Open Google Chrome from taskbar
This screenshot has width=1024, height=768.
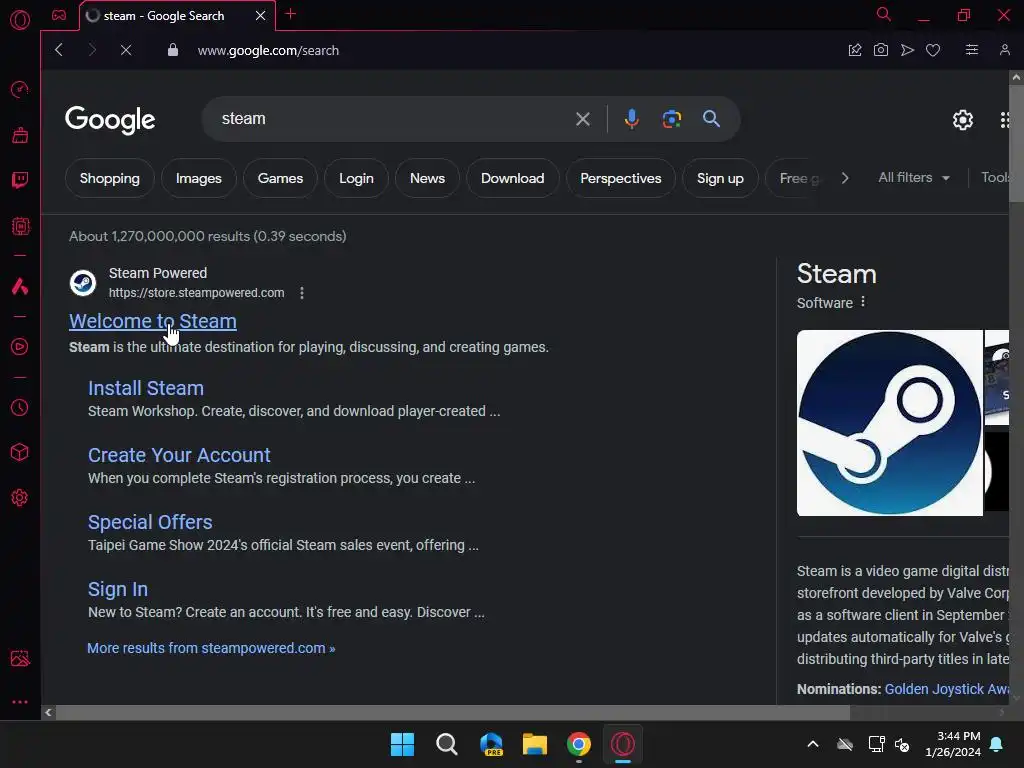(x=579, y=744)
